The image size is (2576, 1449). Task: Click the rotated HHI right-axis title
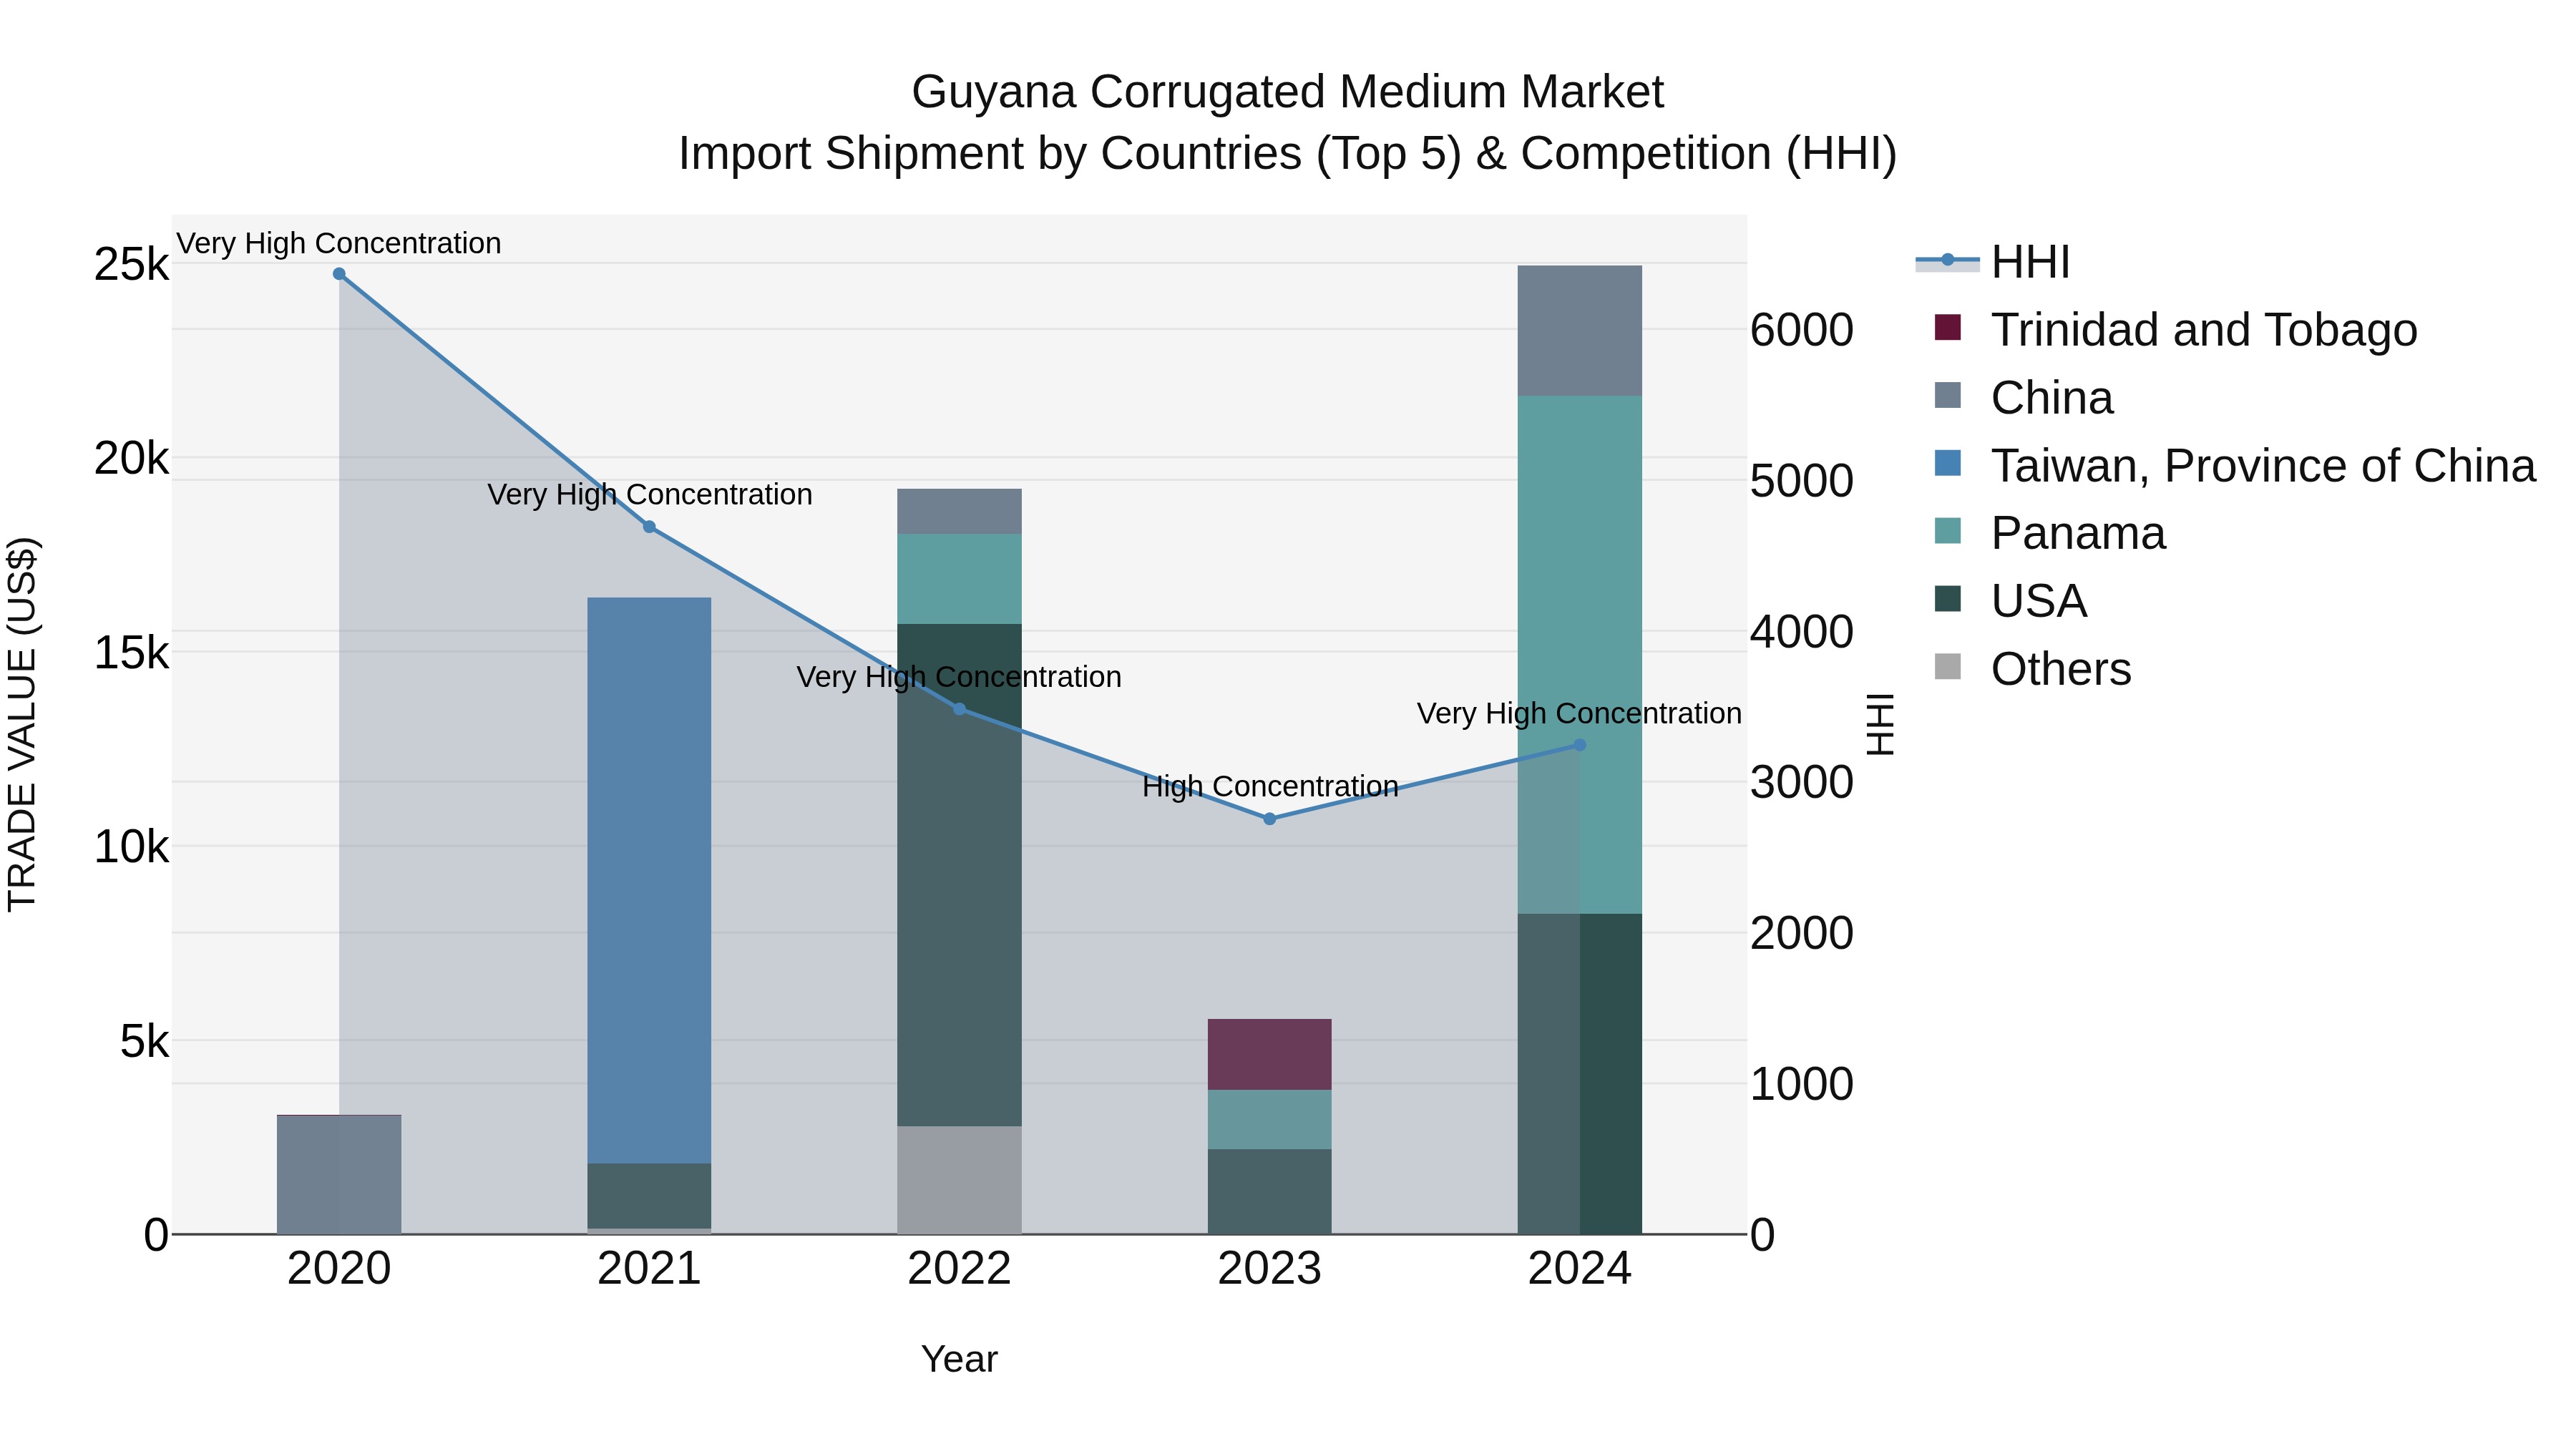[x=1880, y=724]
